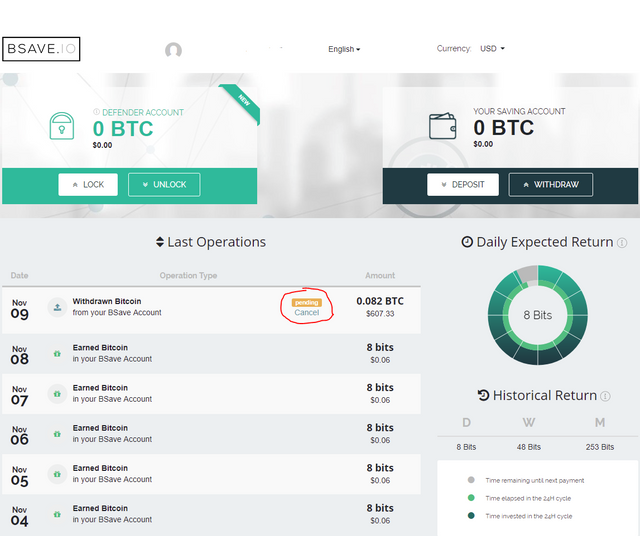
Task: Click the withdrawal icon on Nov 09 row
Action: pyautogui.click(x=58, y=307)
